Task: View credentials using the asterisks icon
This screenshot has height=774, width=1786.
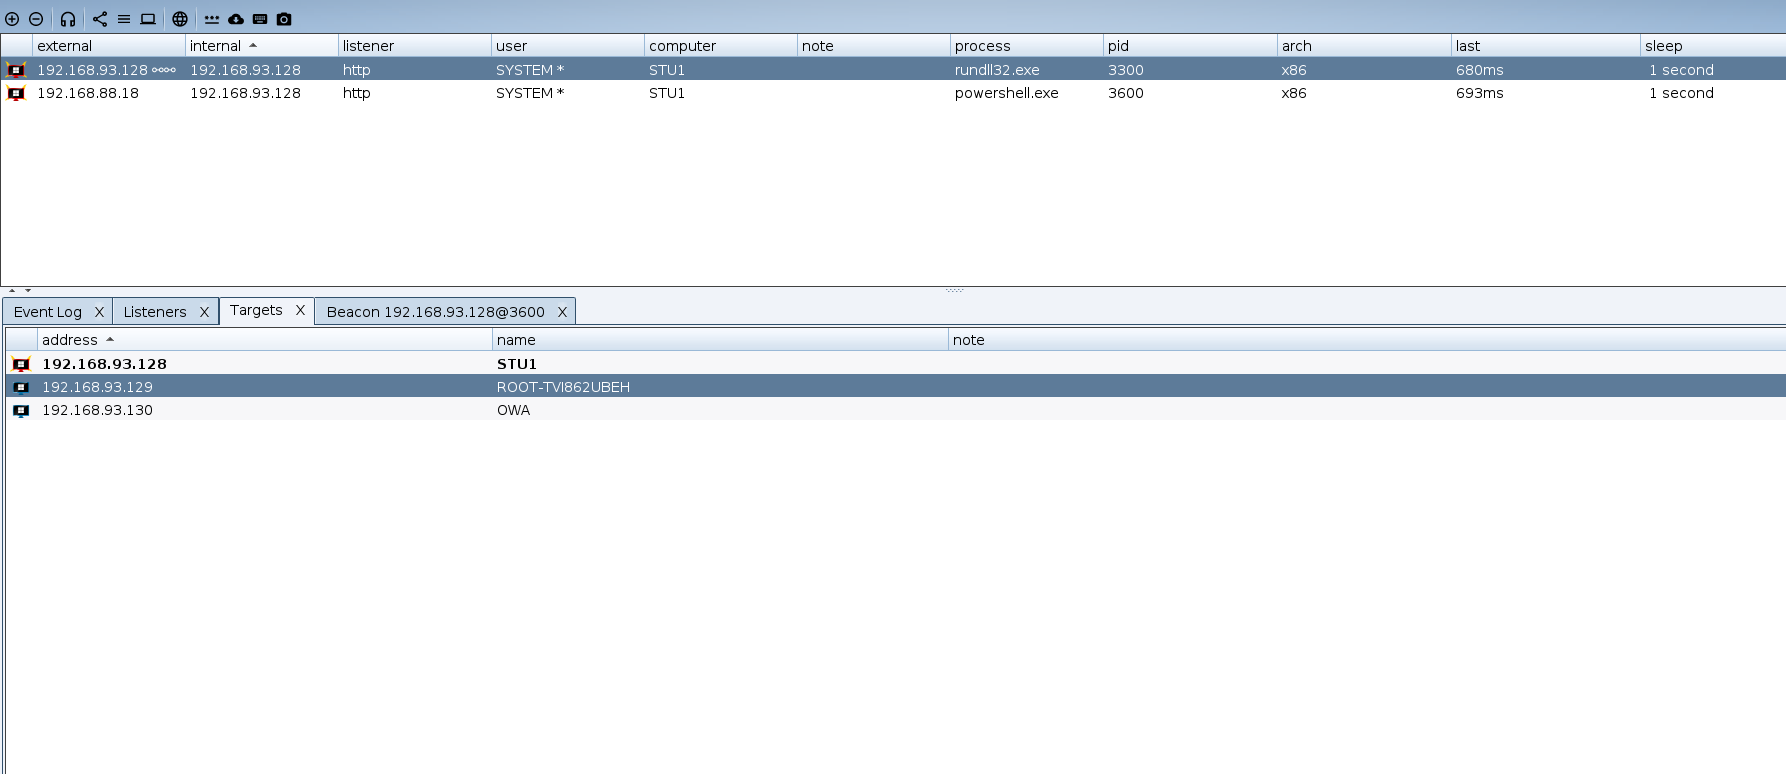Action: click(212, 19)
